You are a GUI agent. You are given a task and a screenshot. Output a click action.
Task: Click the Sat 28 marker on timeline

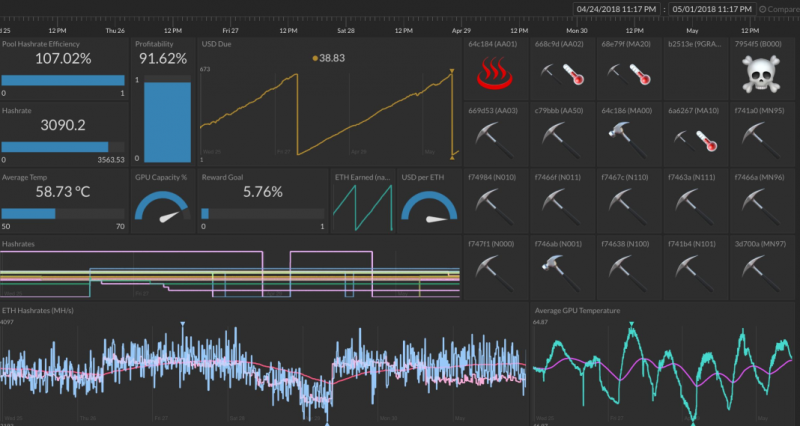(345, 31)
